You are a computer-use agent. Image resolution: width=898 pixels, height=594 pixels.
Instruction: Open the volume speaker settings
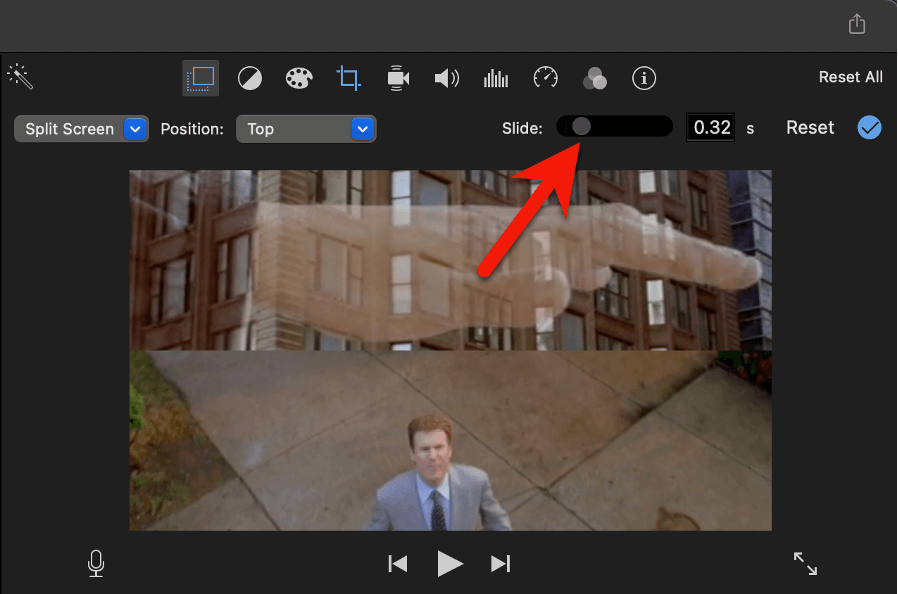coord(446,78)
